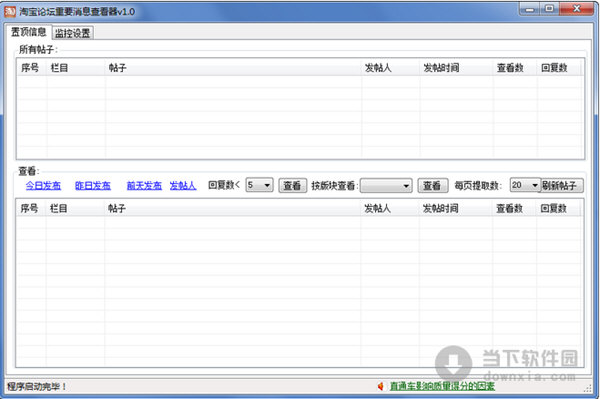
Task: Click the 回复数 header in the upper list
Action: point(559,68)
